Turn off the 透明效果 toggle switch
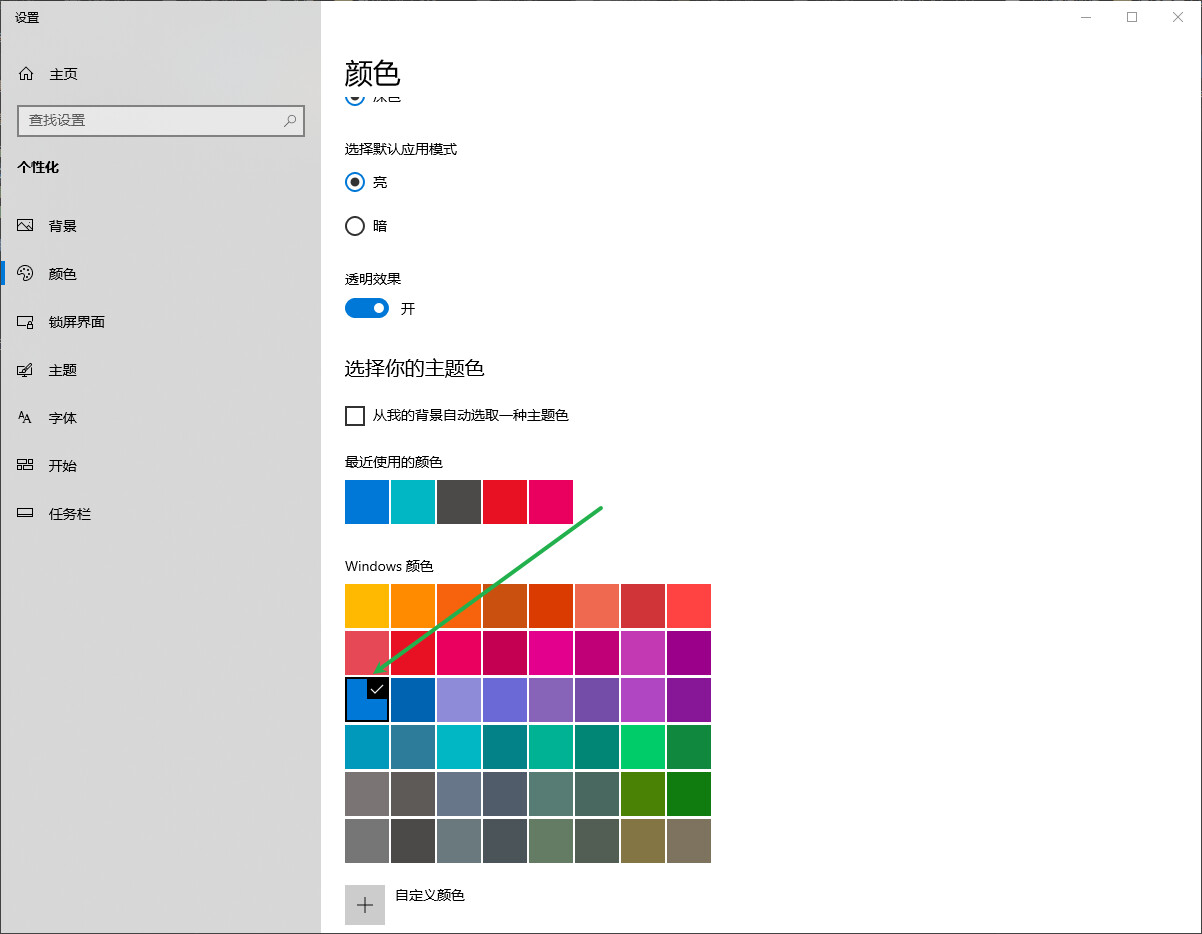The height and width of the screenshot is (934, 1202). 367,308
